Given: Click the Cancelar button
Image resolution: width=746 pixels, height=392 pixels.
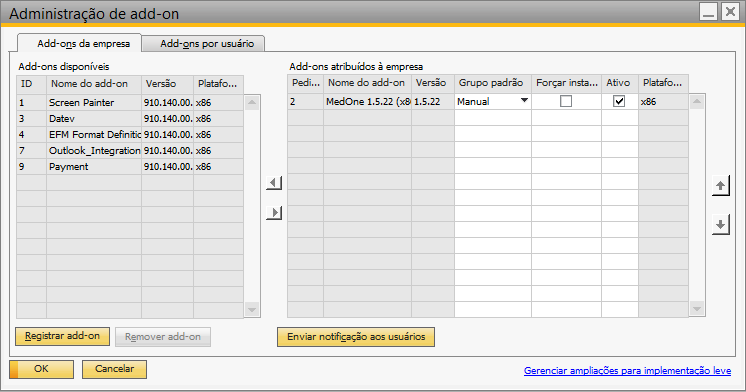Looking at the screenshot, I should click(114, 369).
